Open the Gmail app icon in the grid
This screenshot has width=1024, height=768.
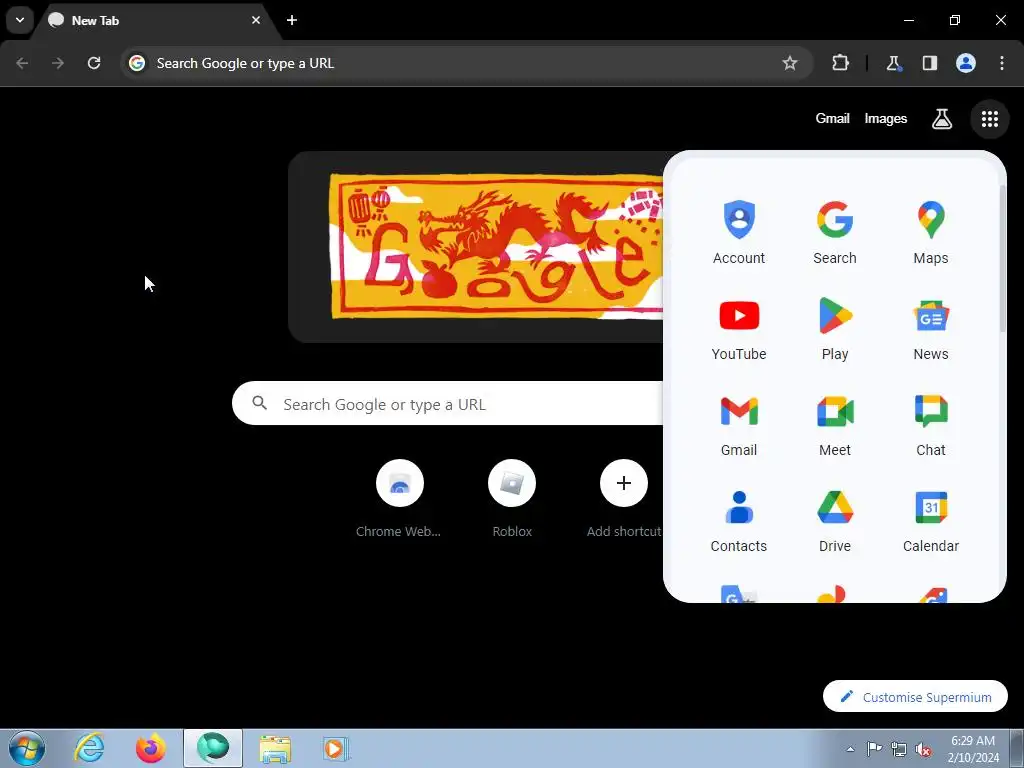tap(739, 424)
